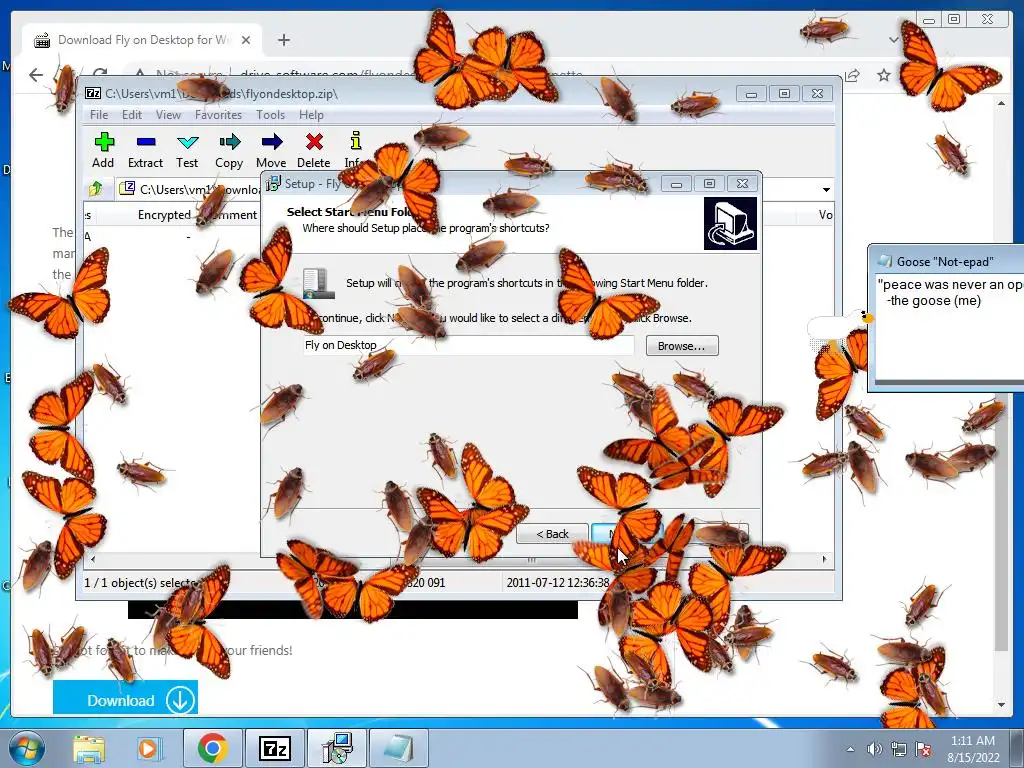Click the Info tool in 7-Zip

[x=355, y=150]
